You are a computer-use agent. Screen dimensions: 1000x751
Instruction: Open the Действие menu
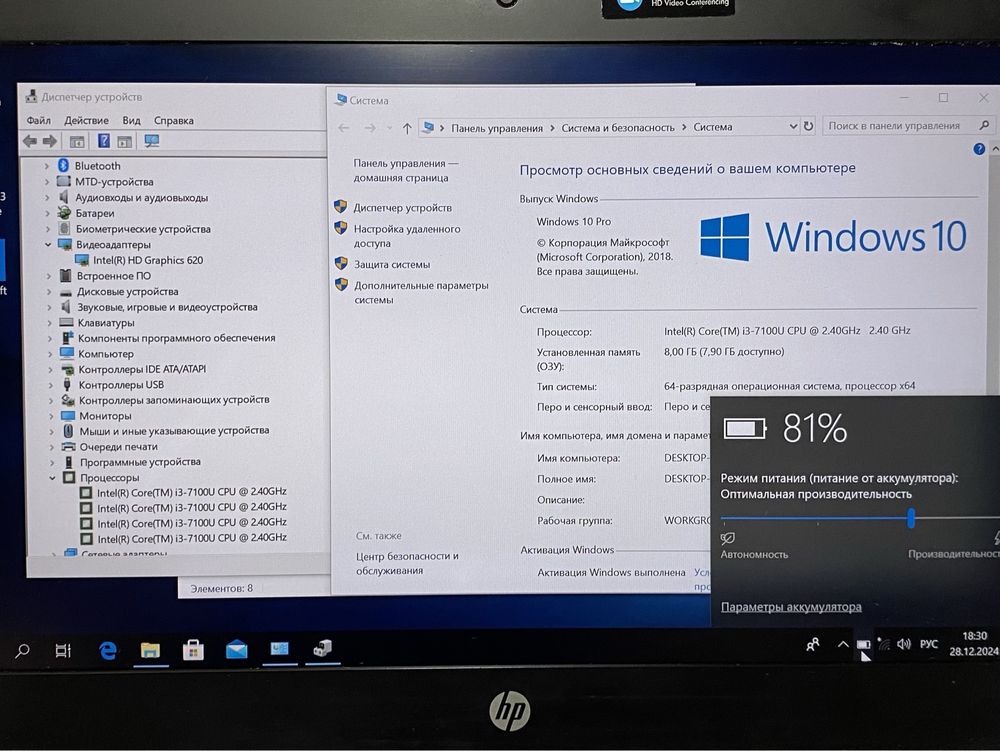[x=86, y=120]
